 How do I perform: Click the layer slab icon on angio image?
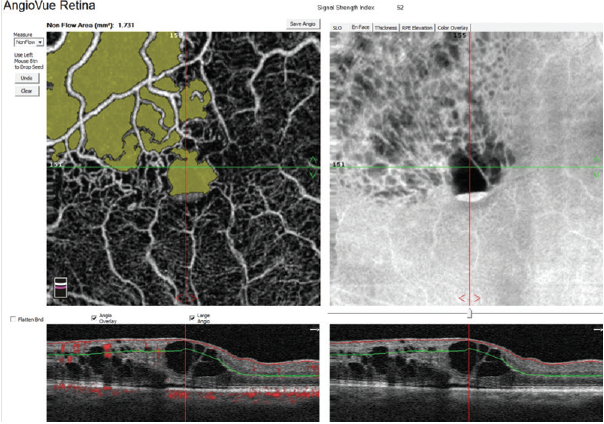pos(60,286)
